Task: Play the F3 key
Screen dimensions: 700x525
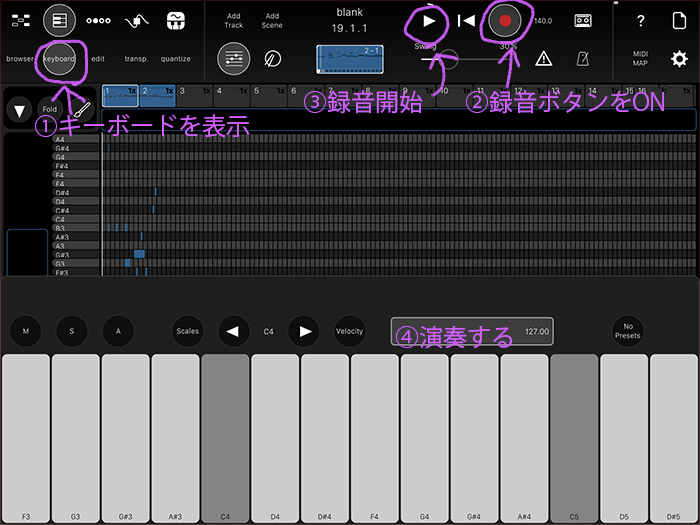Action: click(x=26, y=438)
